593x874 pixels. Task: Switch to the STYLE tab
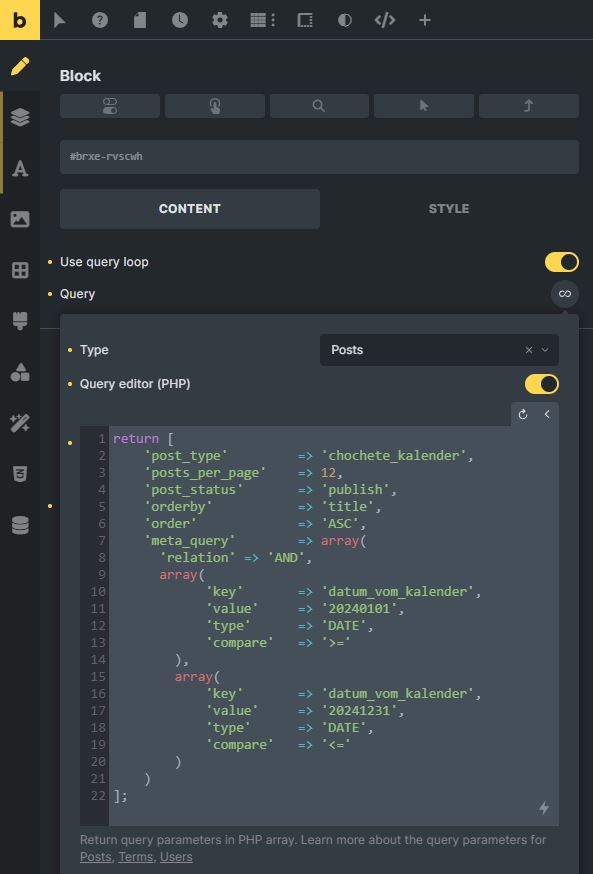coord(449,208)
